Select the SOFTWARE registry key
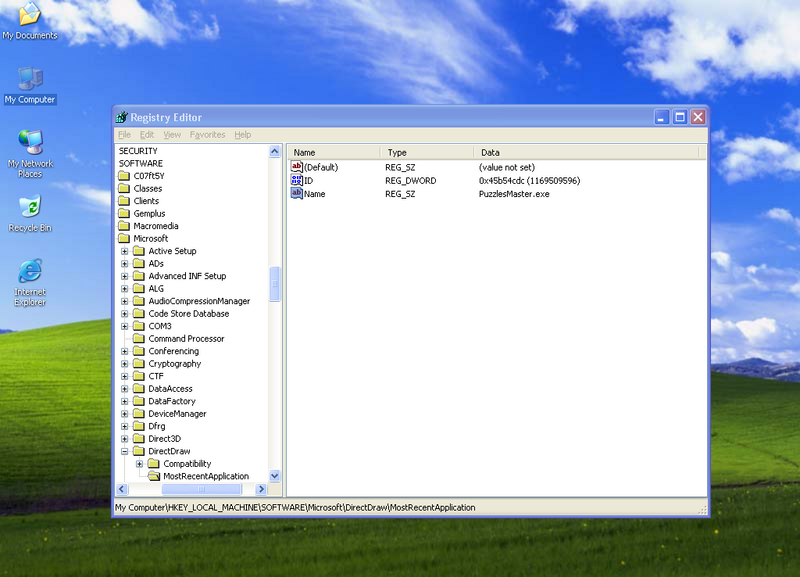The image size is (800, 577). (141, 163)
